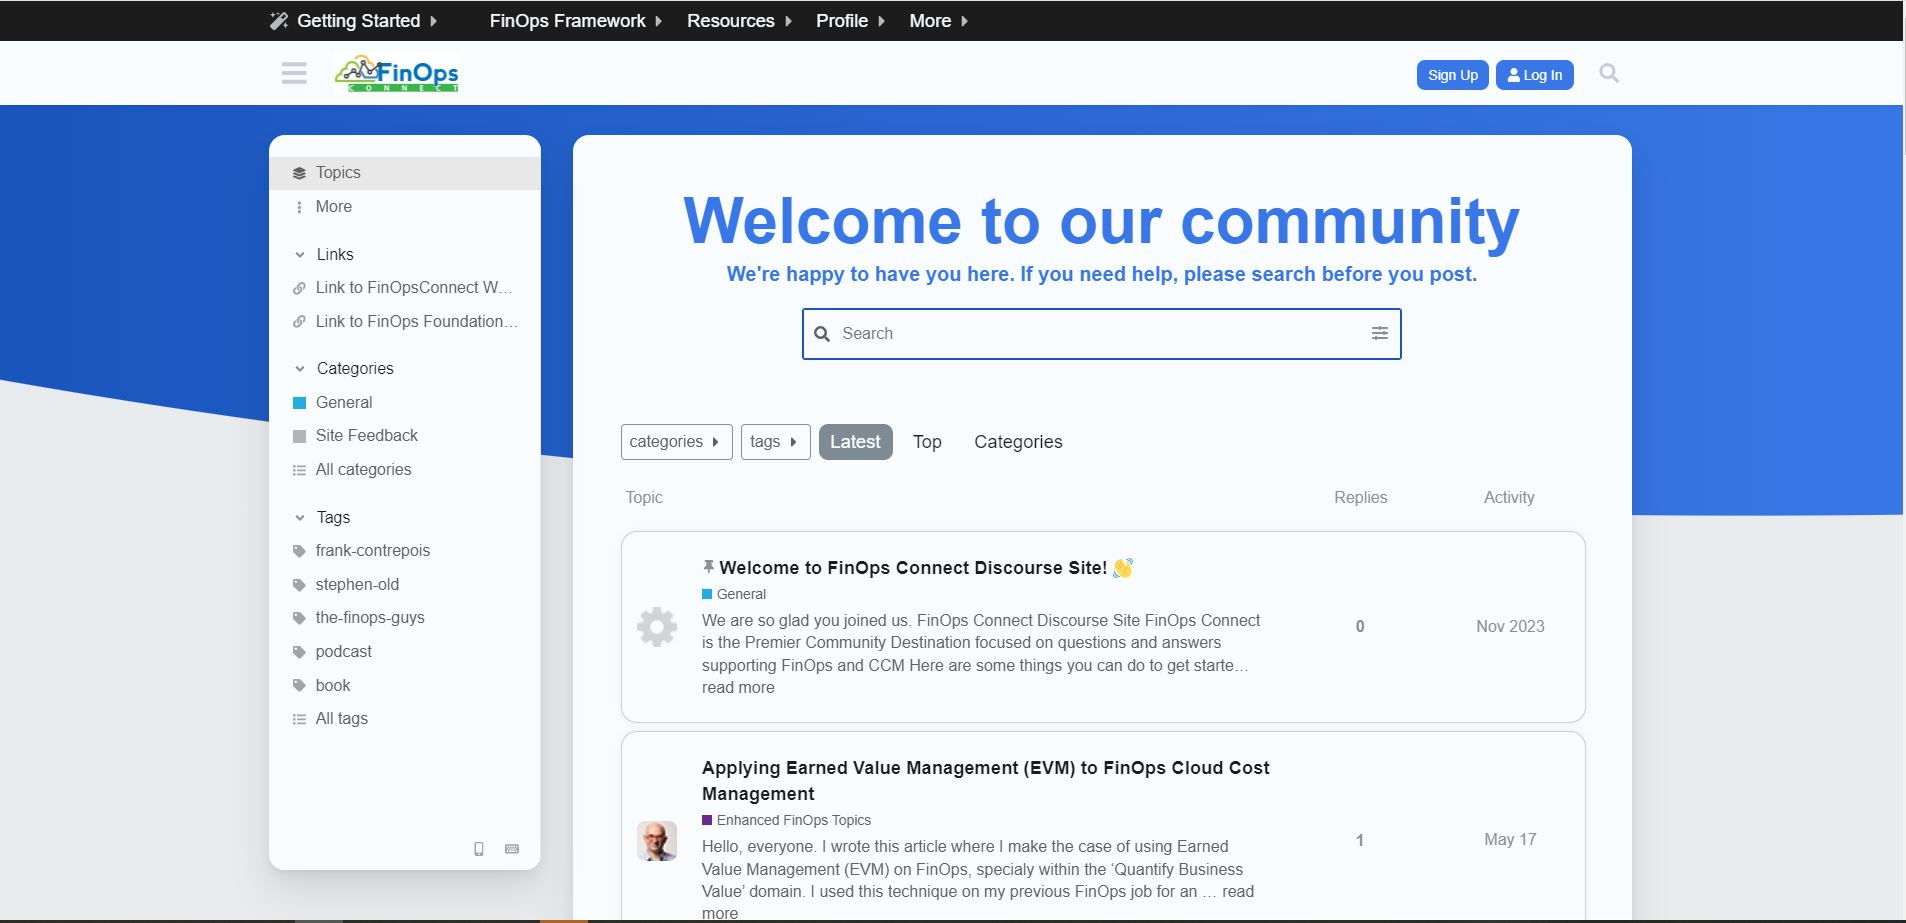Collapse the Categories section in the sidebar
Viewport: 1906px width, 923px height.
pyautogui.click(x=344, y=369)
